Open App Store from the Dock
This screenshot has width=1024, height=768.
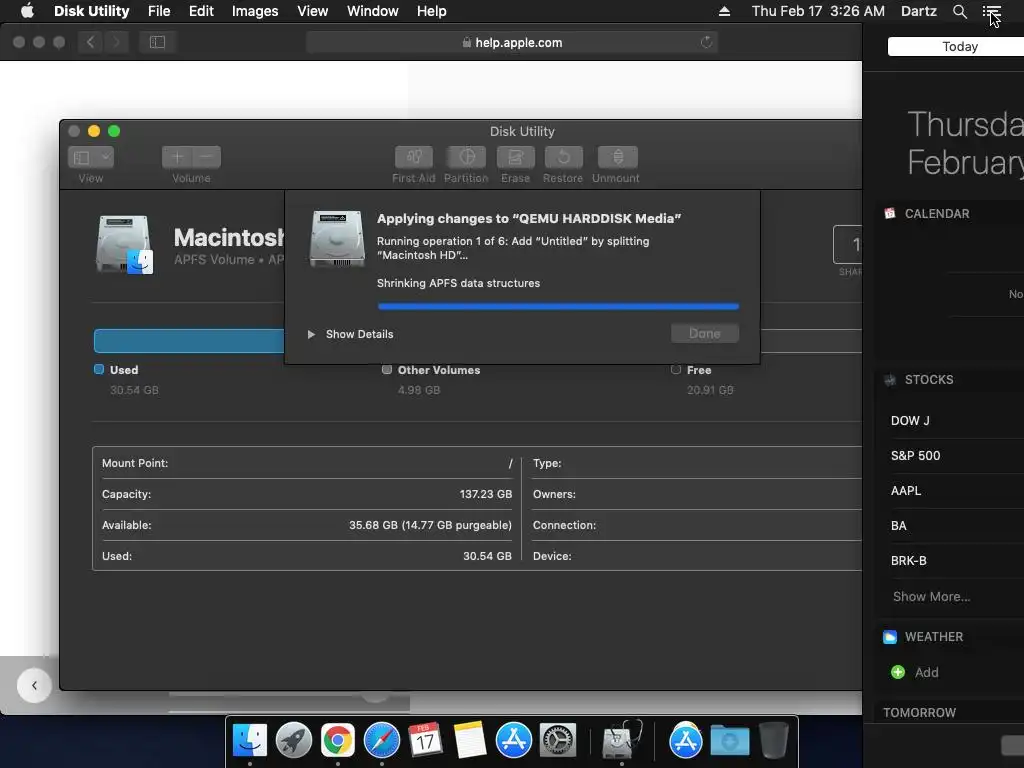[x=513, y=741]
